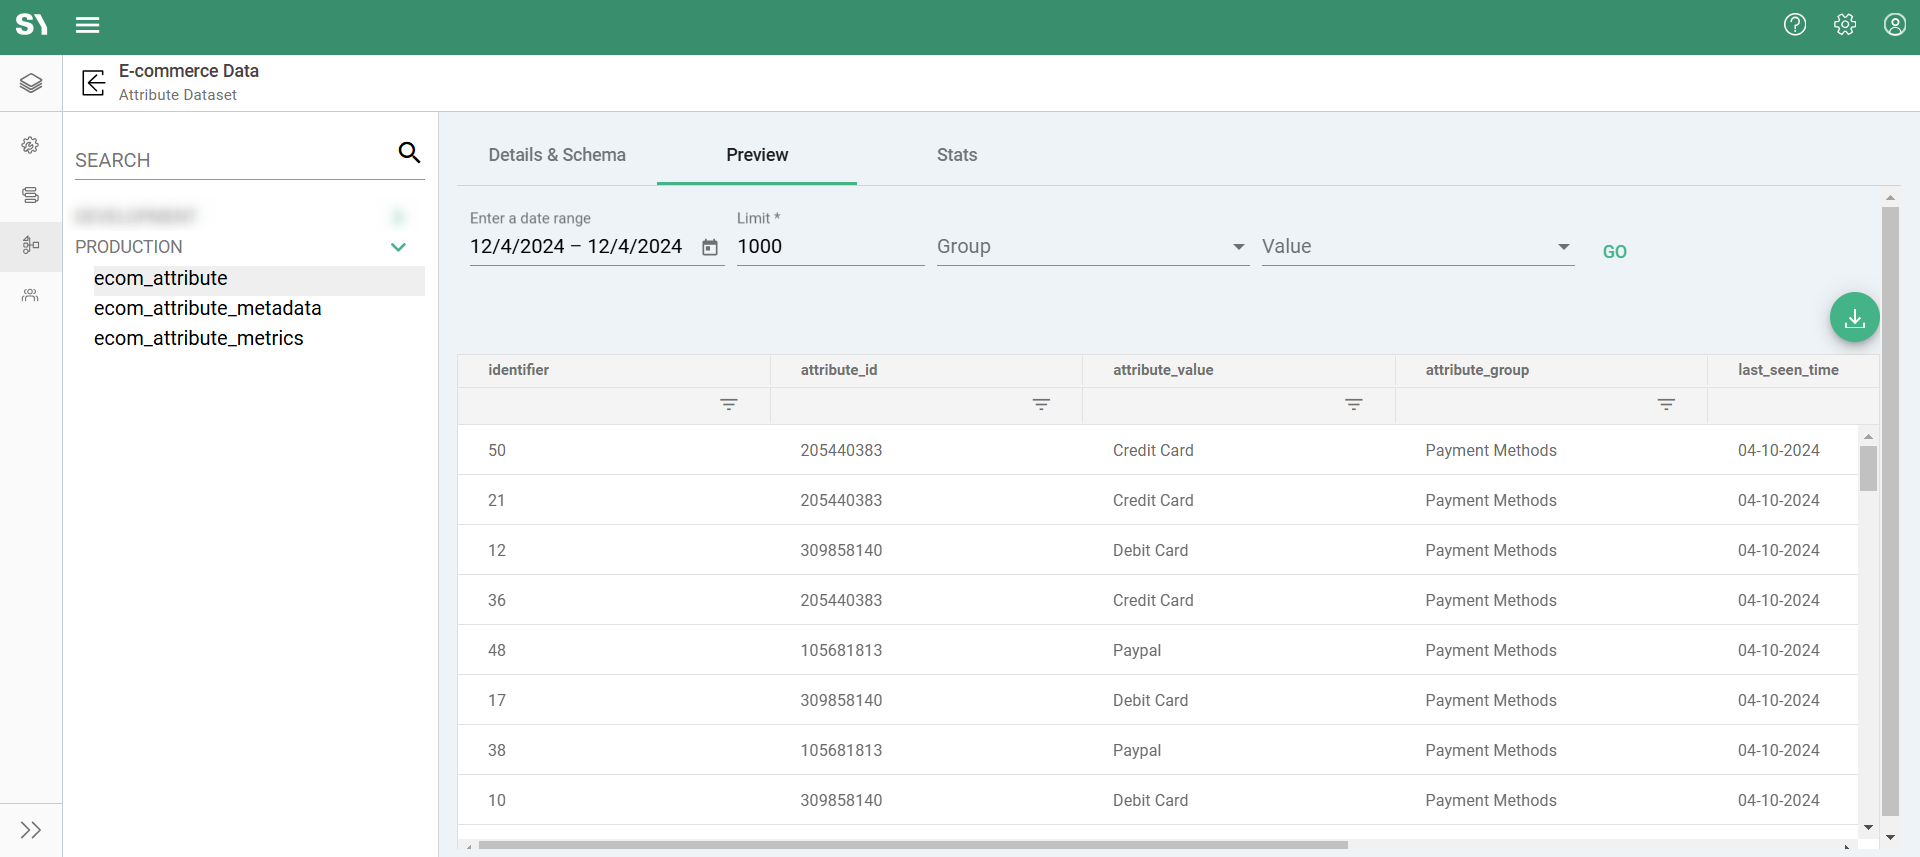The width and height of the screenshot is (1920, 857).
Task: Open settings gear in top bar
Action: point(1845,25)
